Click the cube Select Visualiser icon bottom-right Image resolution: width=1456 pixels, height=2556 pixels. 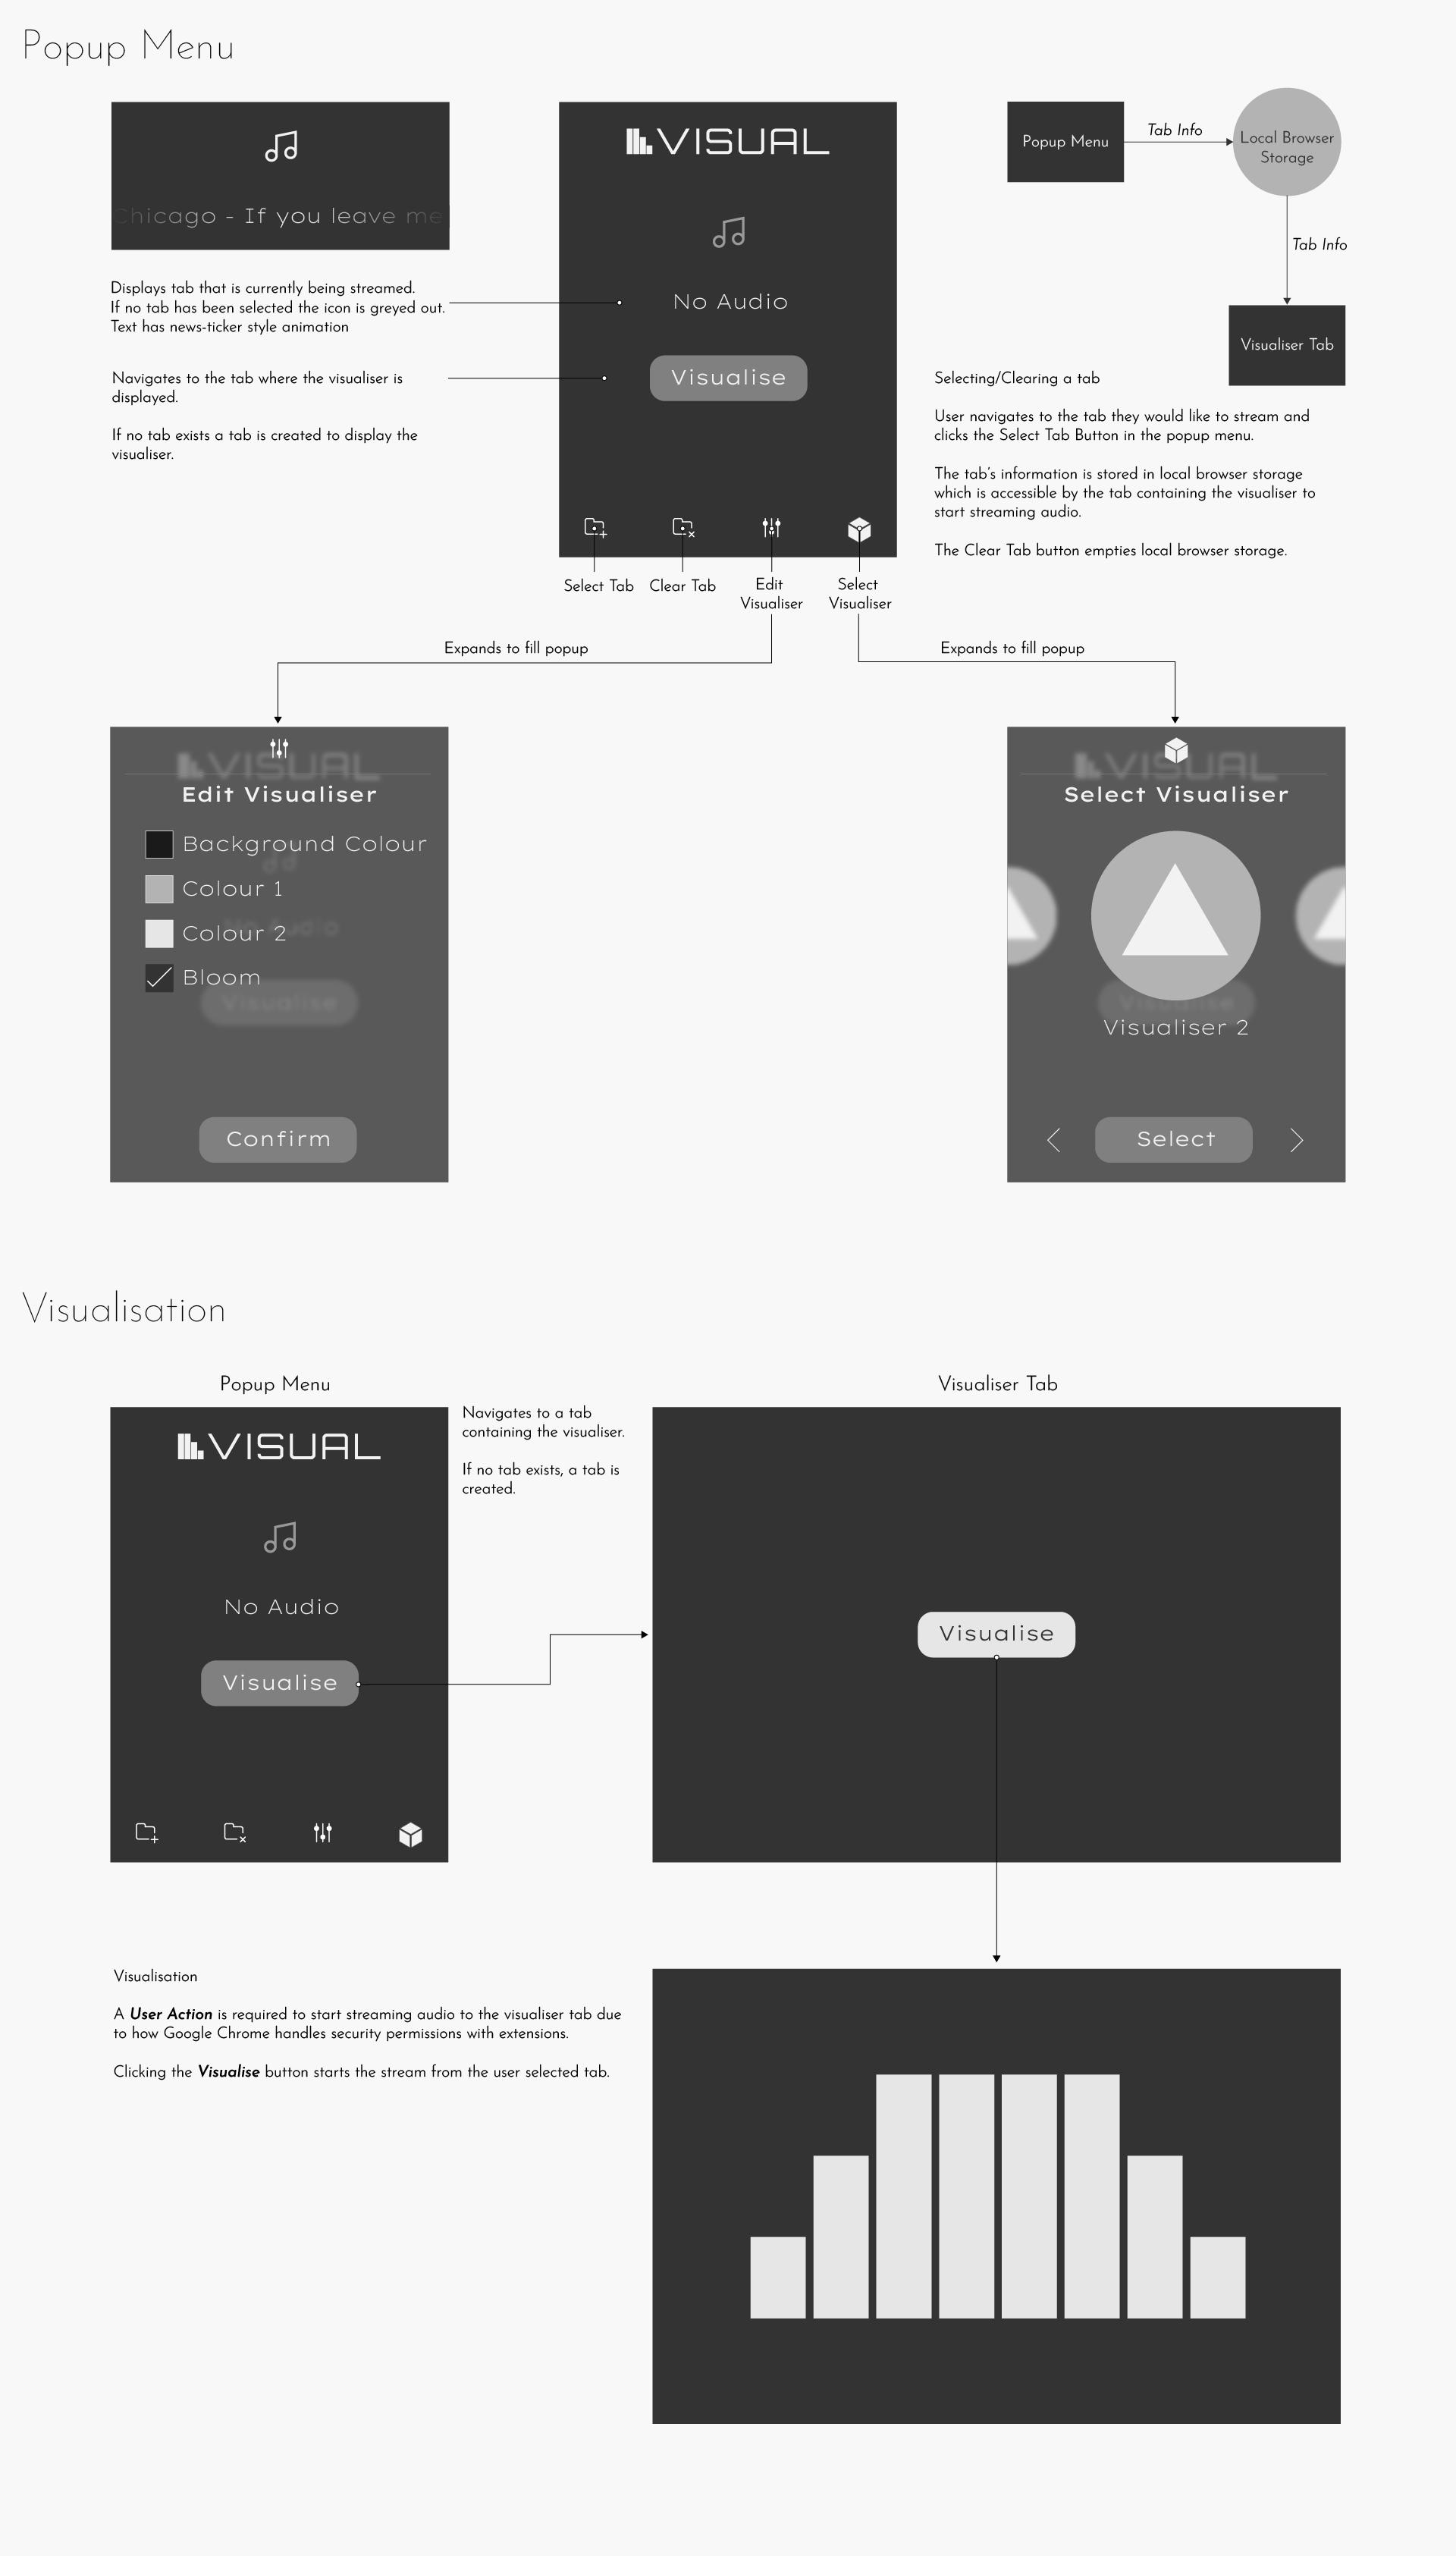(x=863, y=525)
